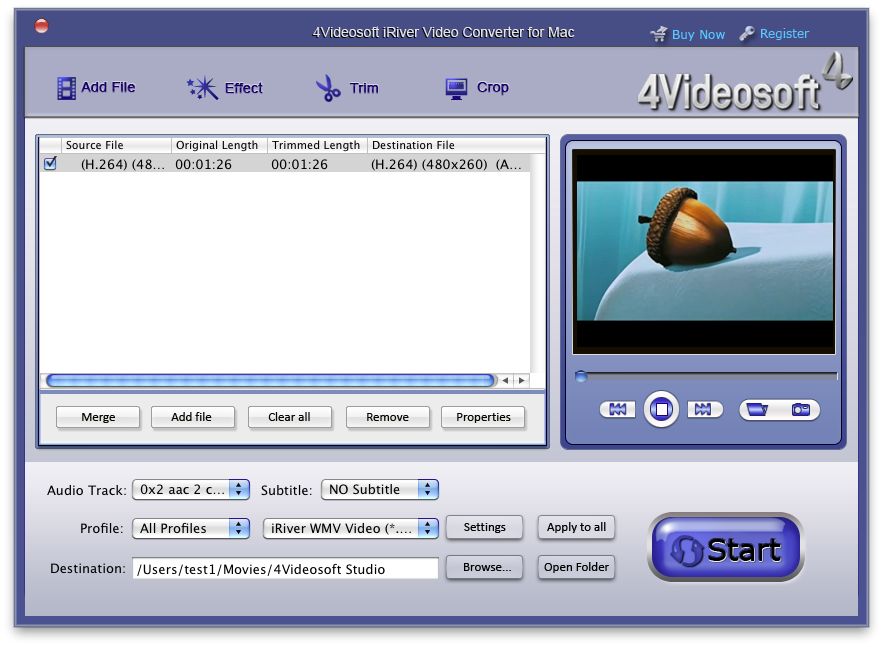Open the Crop tool
The width and height of the screenshot is (883, 647).
[x=477, y=88]
